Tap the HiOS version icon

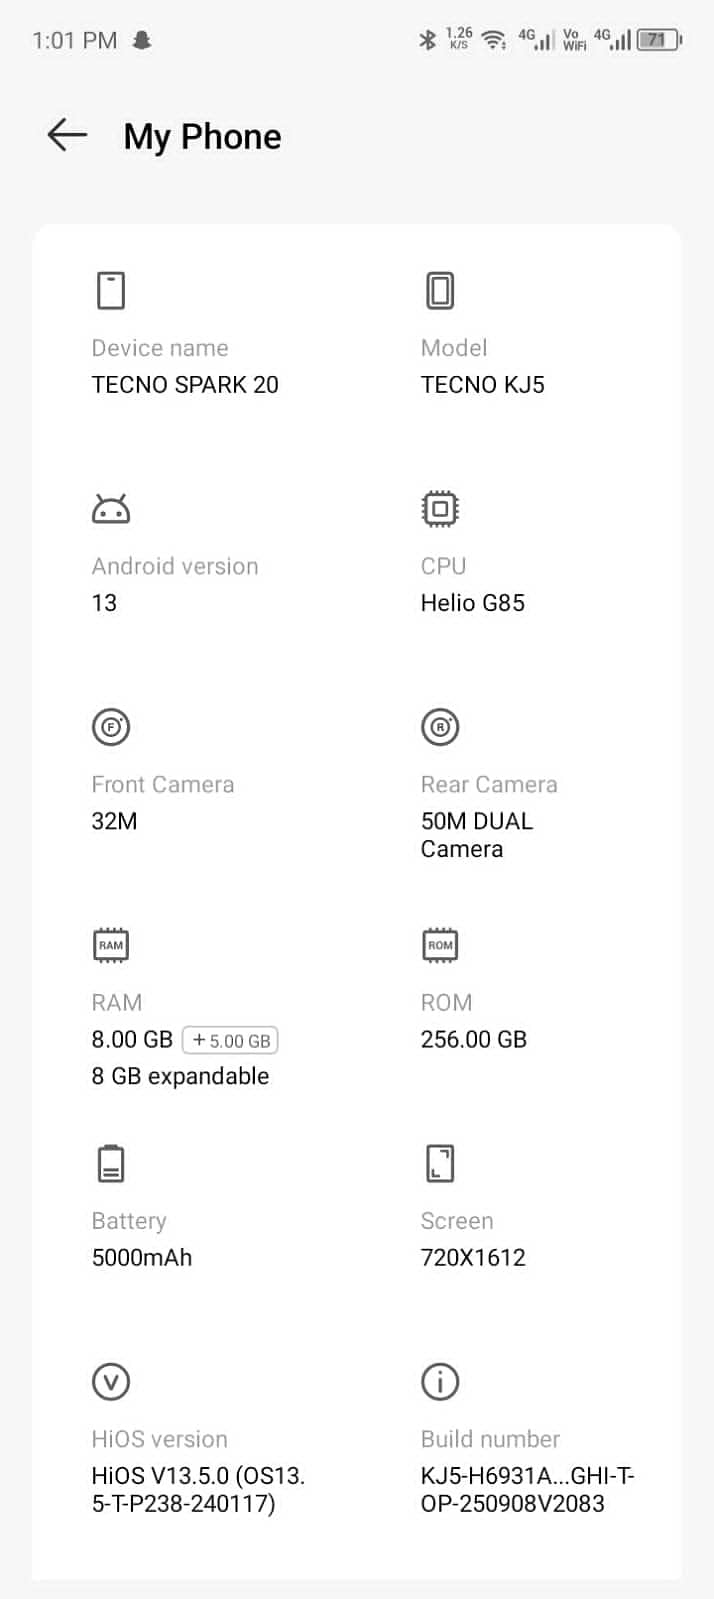click(111, 1382)
